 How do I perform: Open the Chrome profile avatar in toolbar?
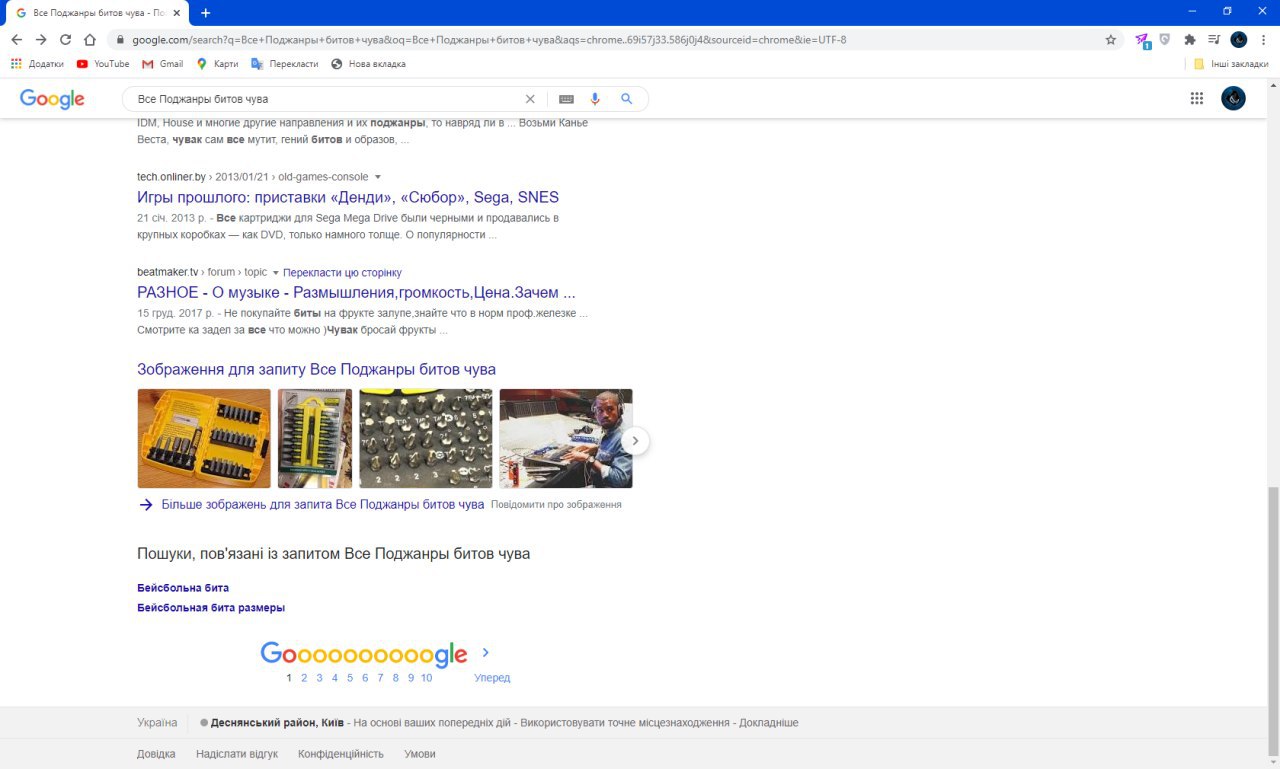pos(1238,40)
